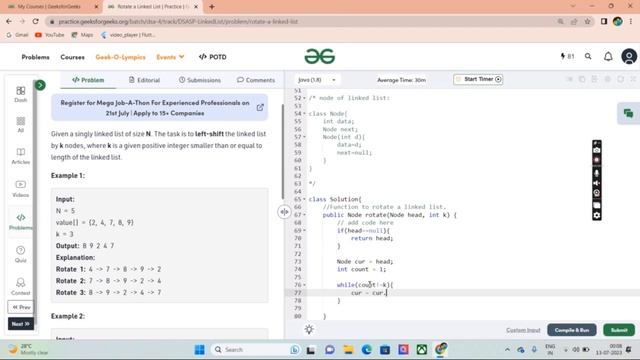Open recorder settings gear icon

(x=597, y=215)
